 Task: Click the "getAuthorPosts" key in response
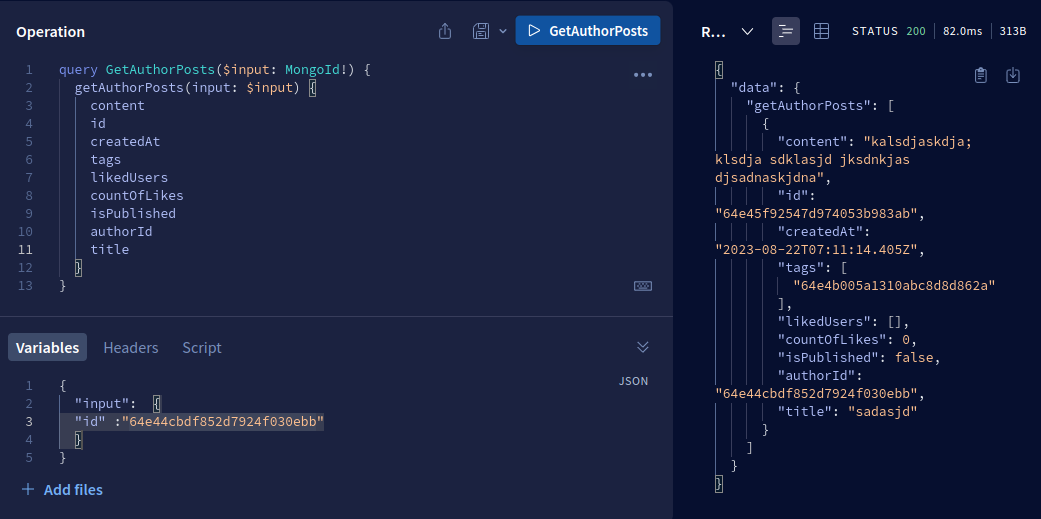coord(808,105)
